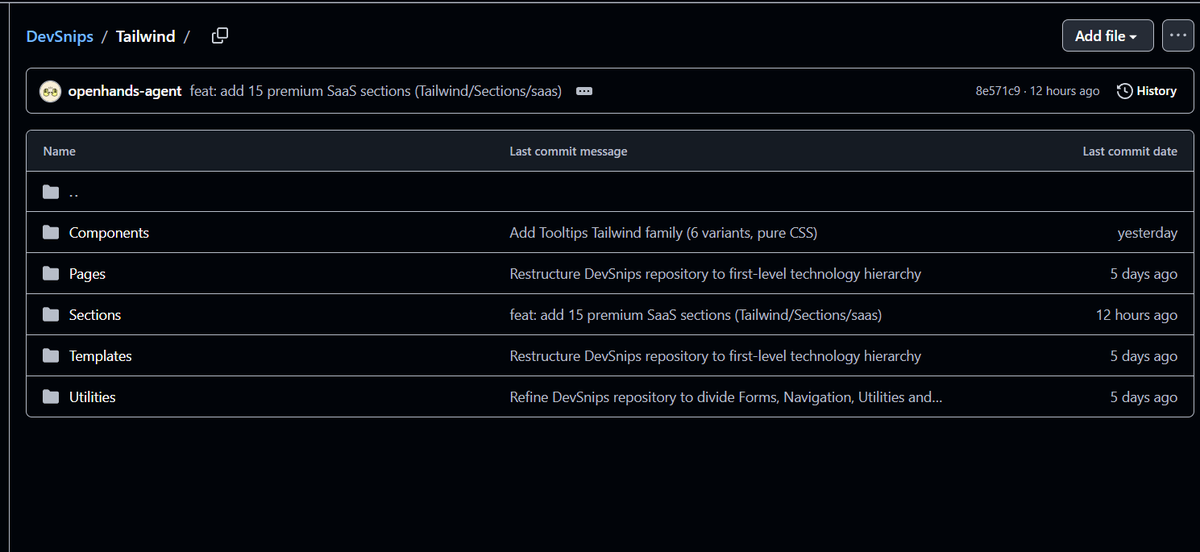Open the Templates row Restructure DevSnips commit message
Image resolution: width=1200 pixels, height=552 pixels.
(715, 356)
